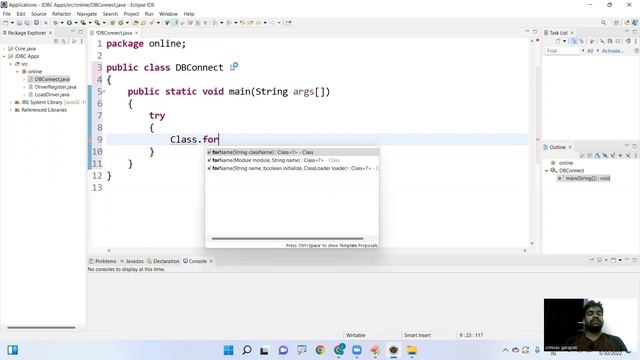Open Windows Start menu on taskbar
The width and height of the screenshot is (640, 360).
[229, 350]
